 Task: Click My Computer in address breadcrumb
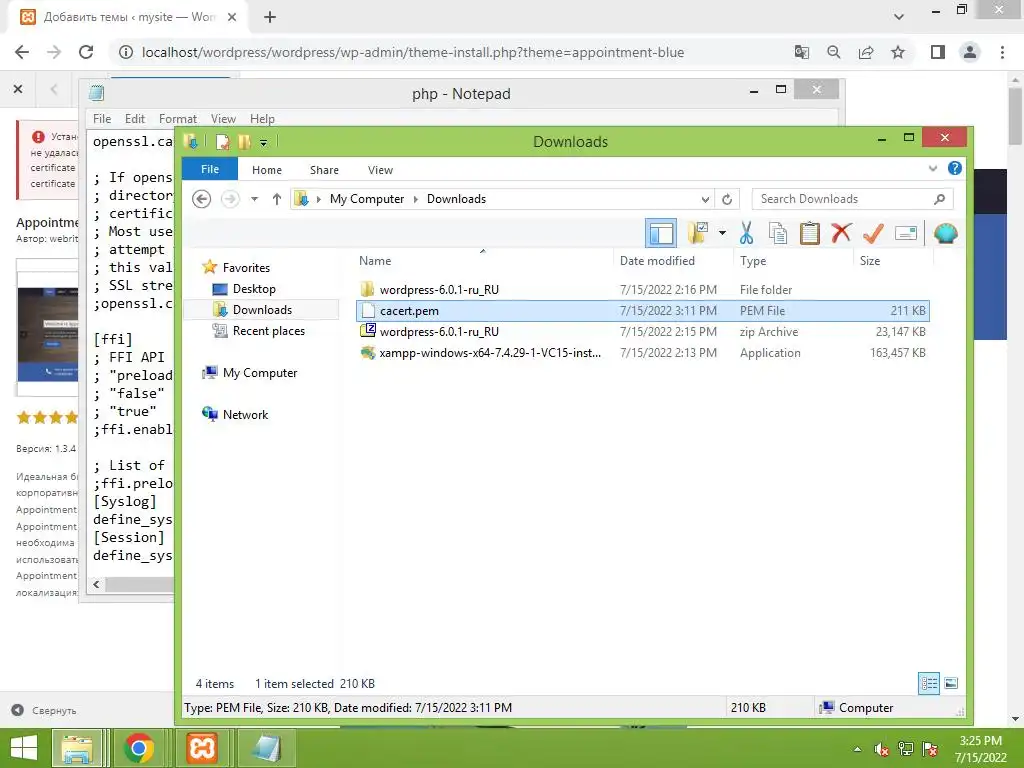[x=366, y=199]
